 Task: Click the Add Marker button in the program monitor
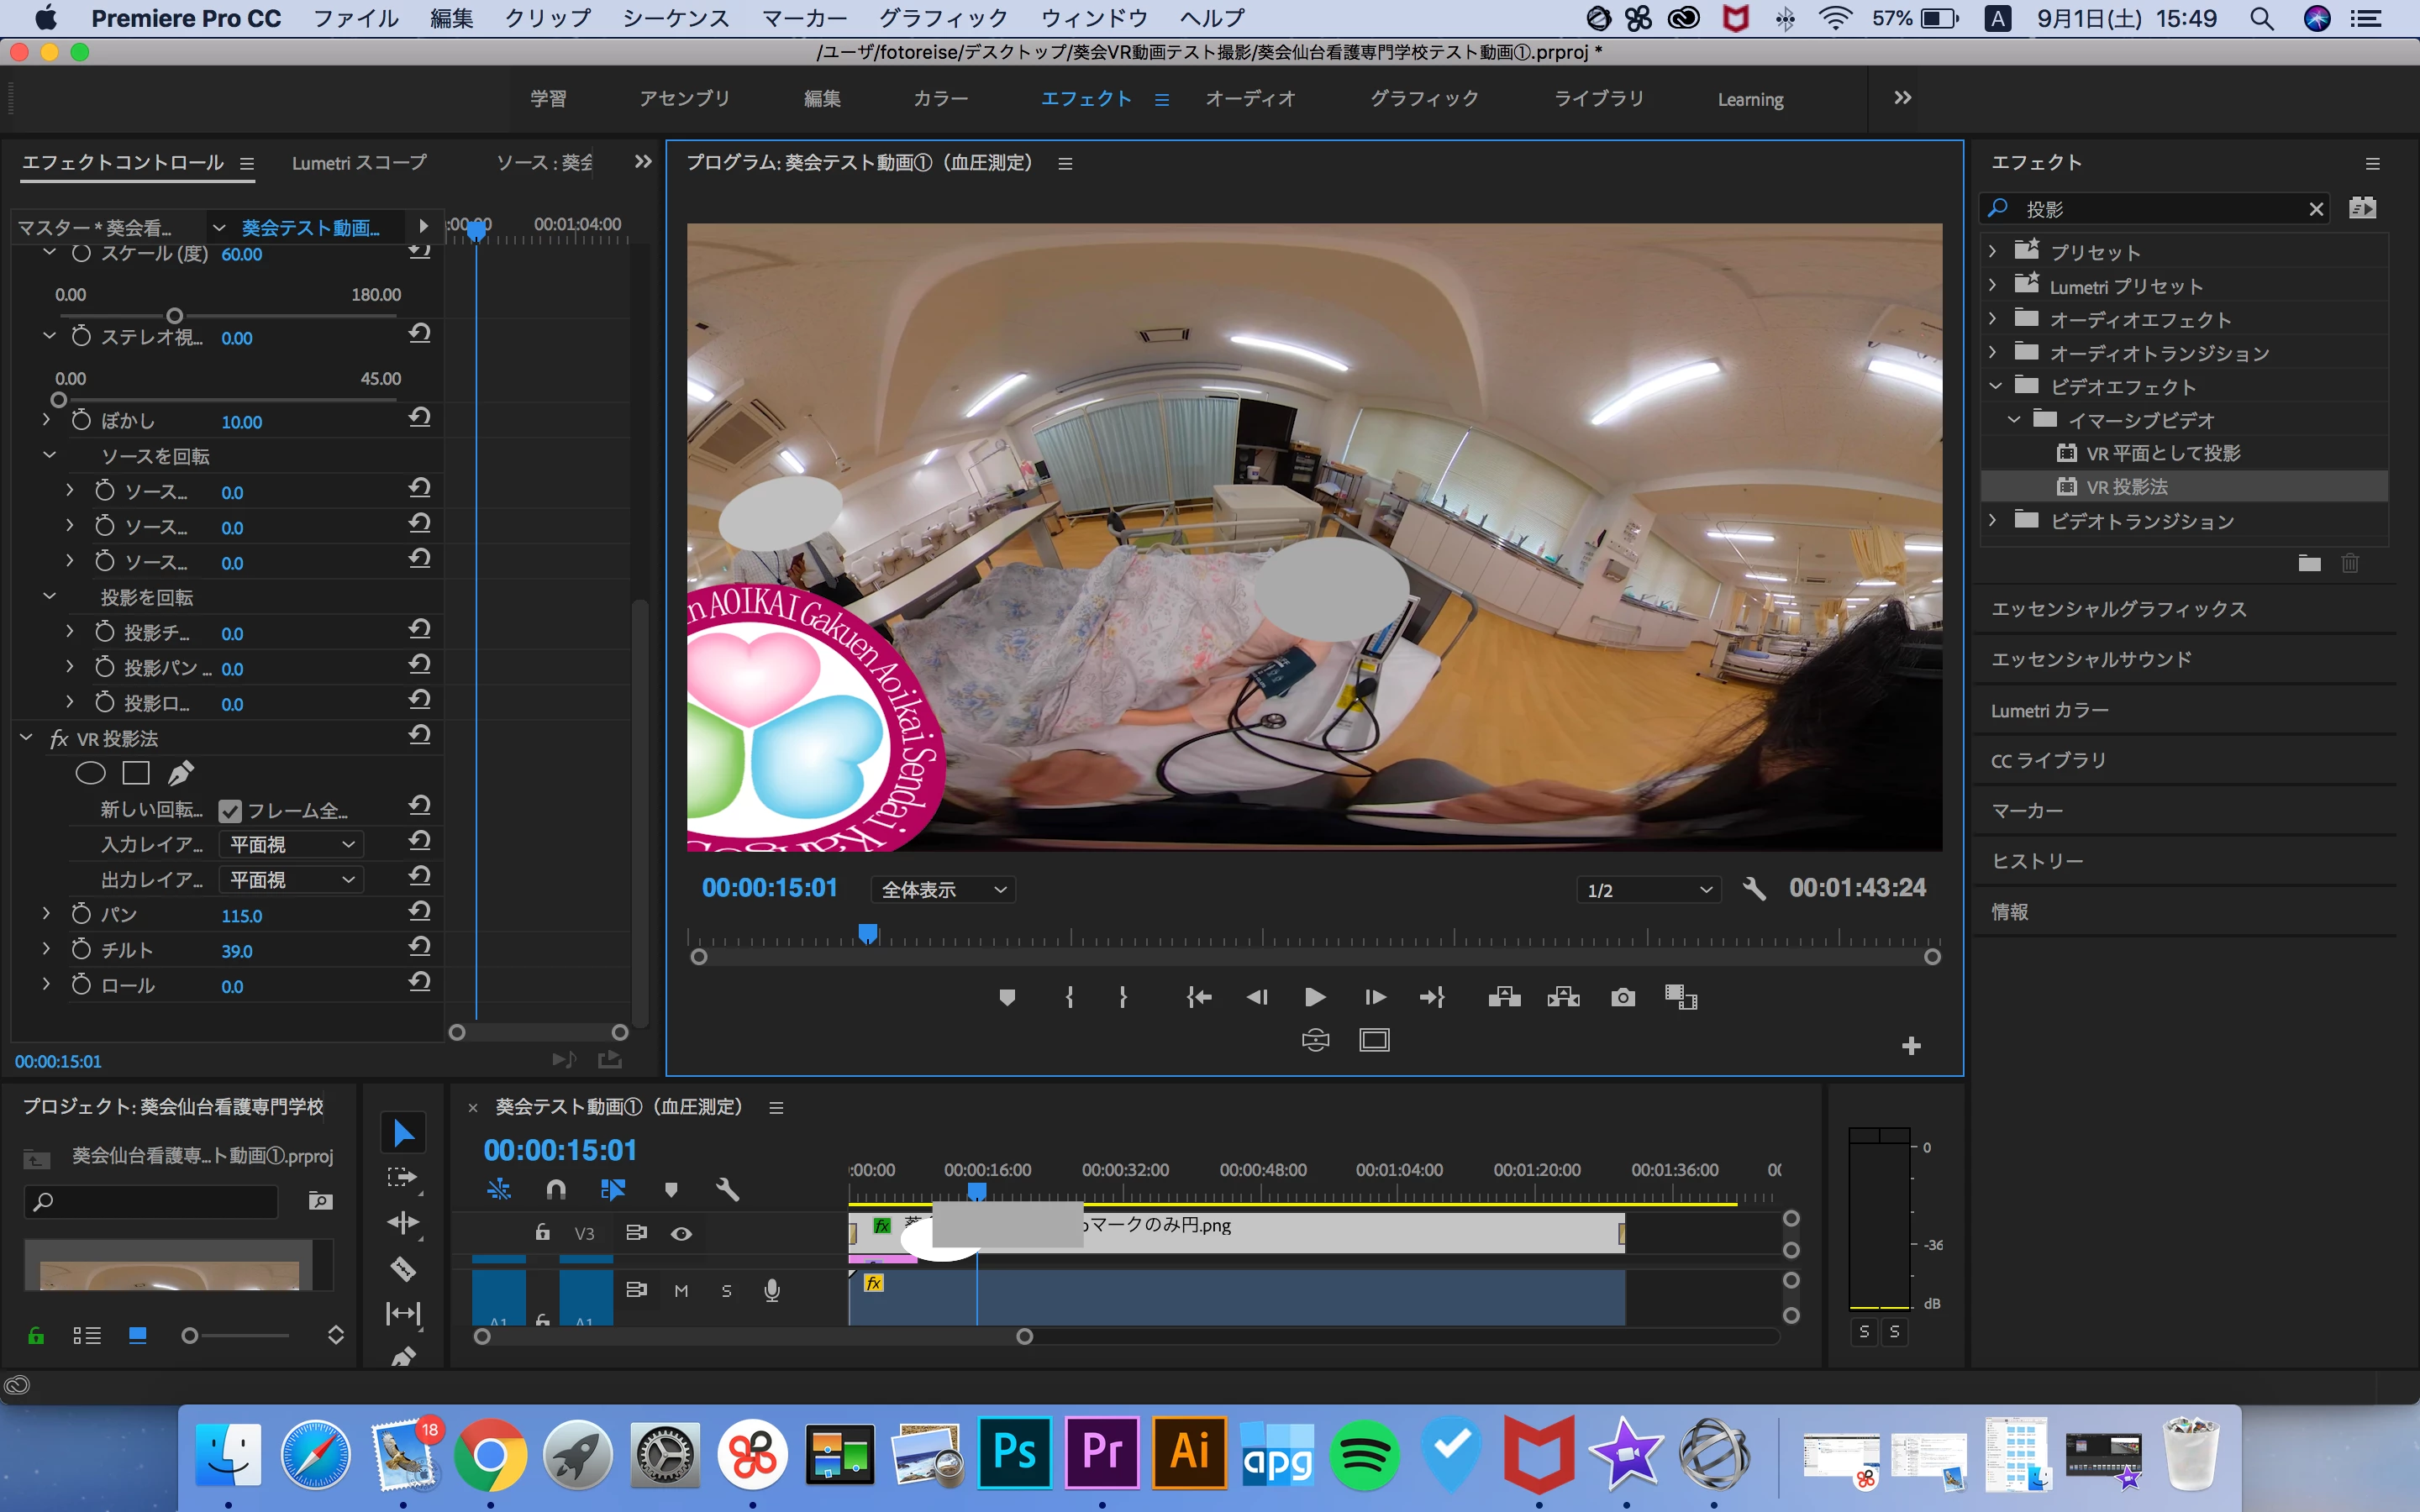coord(1007,997)
